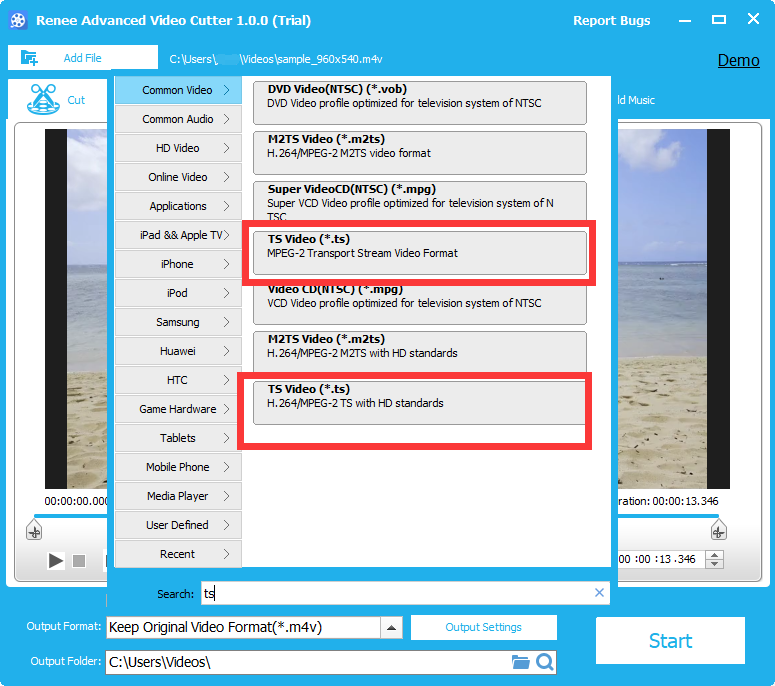The height and width of the screenshot is (686, 775).
Task: Click the left trim start marker
Action: (34, 531)
